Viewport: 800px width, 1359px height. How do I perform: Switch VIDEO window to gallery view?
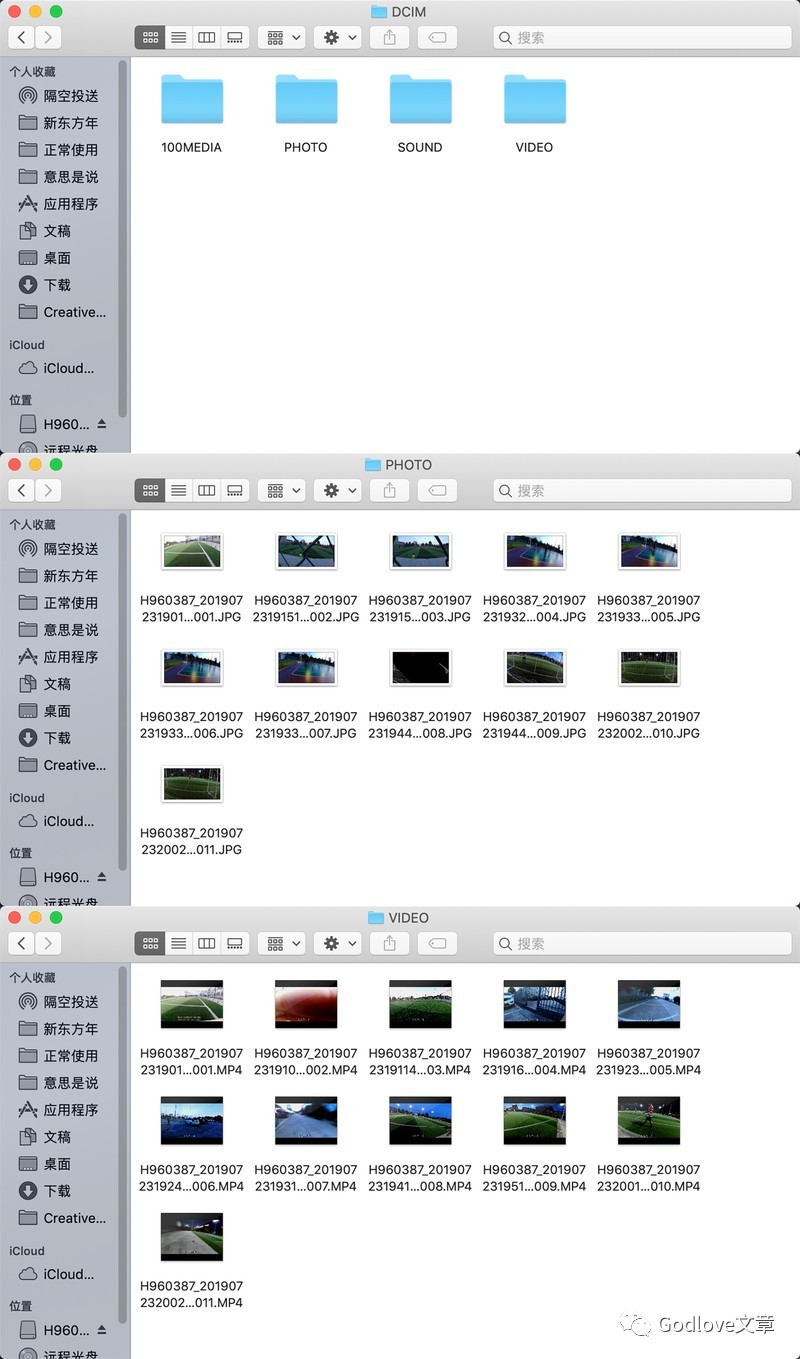235,944
